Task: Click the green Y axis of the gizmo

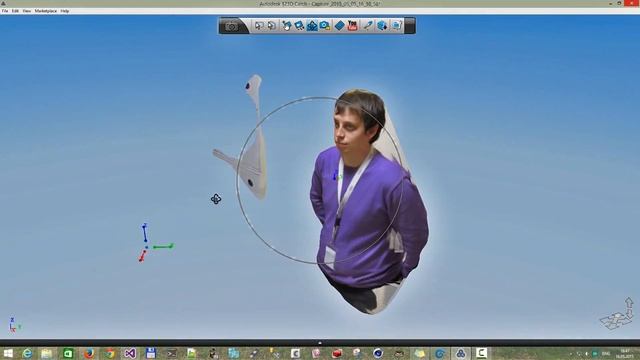Action: 163,247
